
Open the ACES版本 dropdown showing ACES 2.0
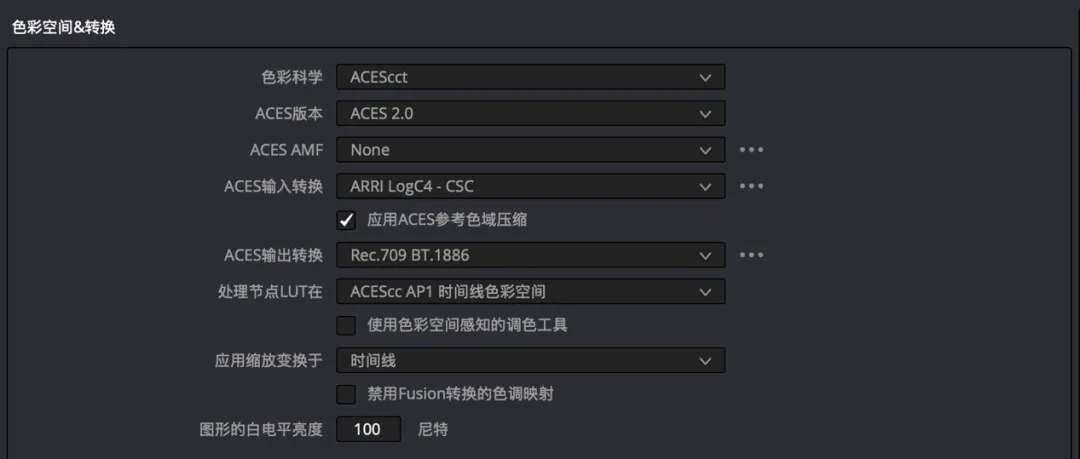(x=530, y=114)
